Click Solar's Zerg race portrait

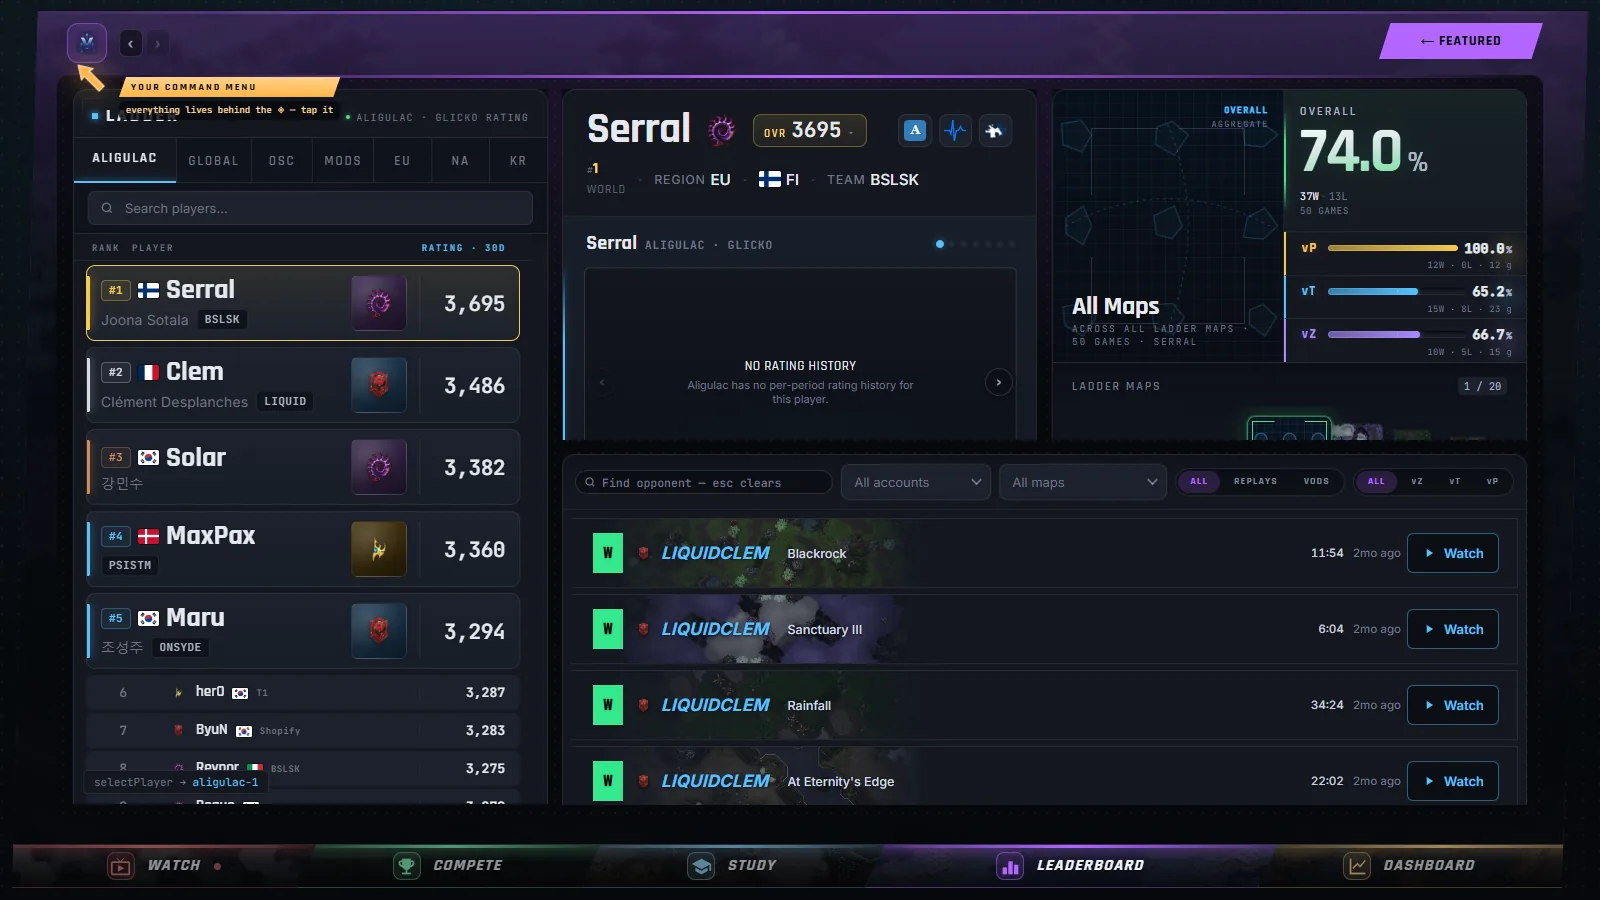[379, 467]
